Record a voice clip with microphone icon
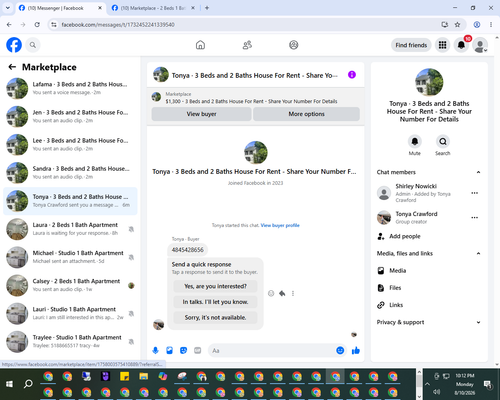This screenshot has width=500, height=400. point(155,350)
